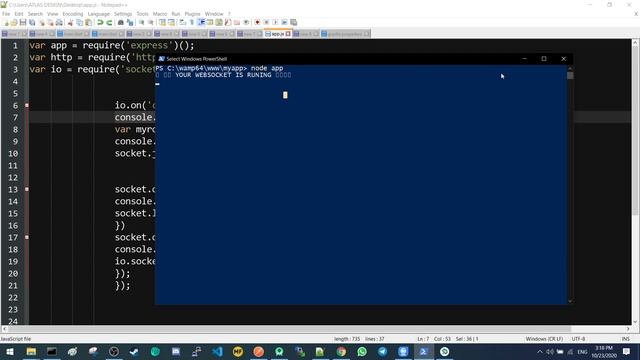This screenshot has height=360, width=640.
Task: Click the Save All toolbar icon
Action: 32,22
